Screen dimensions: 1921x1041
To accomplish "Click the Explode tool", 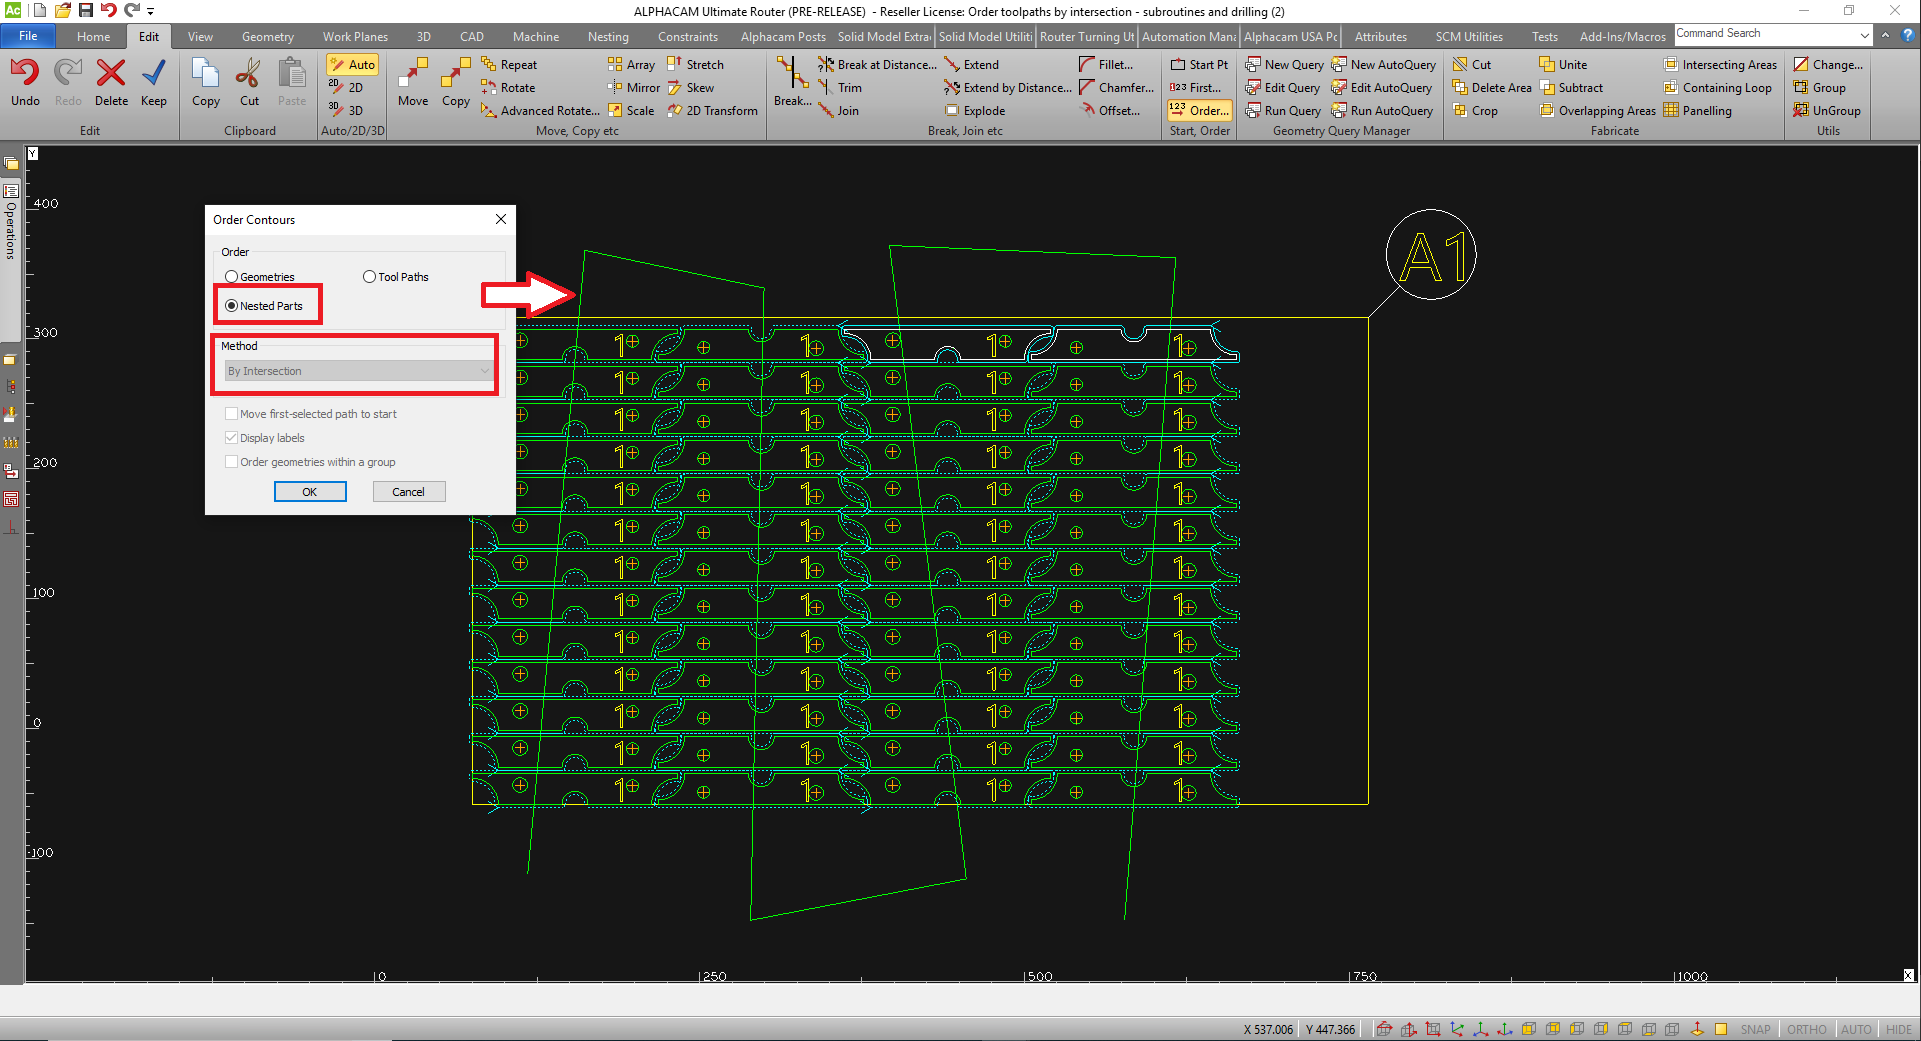I will tap(975, 111).
